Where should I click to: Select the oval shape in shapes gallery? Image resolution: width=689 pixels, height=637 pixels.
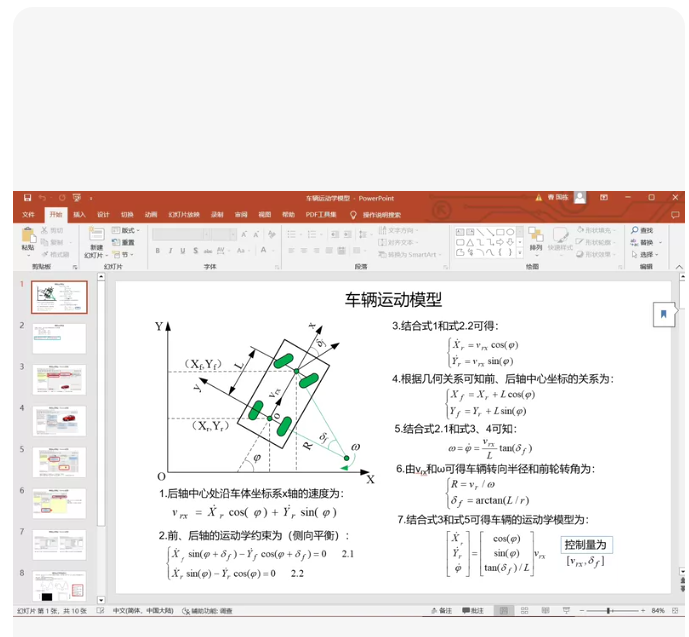point(510,232)
